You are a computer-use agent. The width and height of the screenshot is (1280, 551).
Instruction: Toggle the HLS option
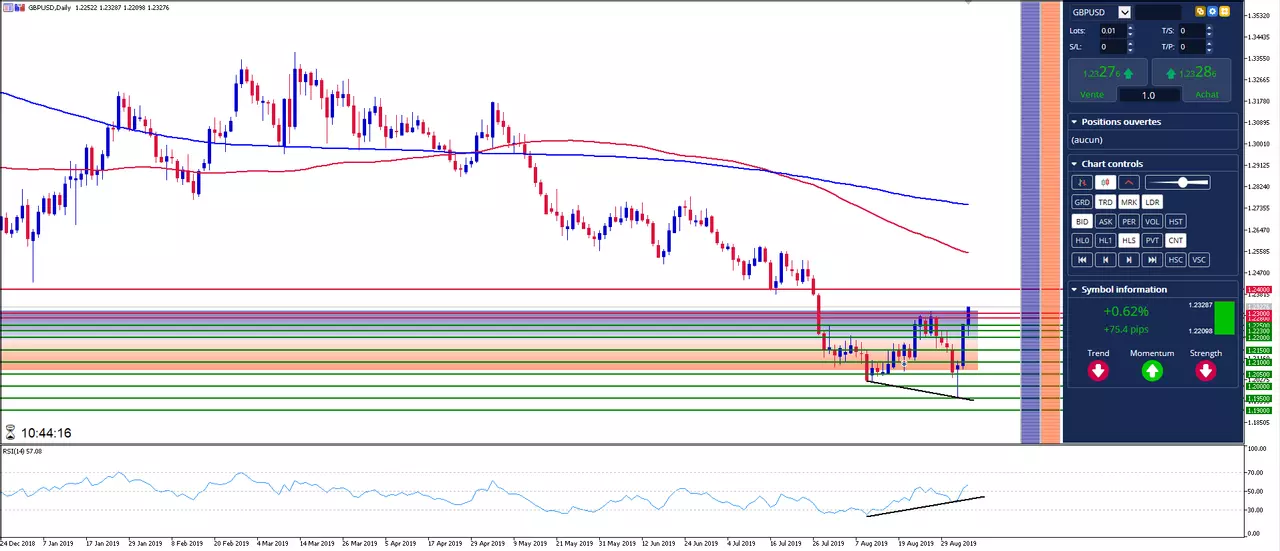(x=1129, y=240)
